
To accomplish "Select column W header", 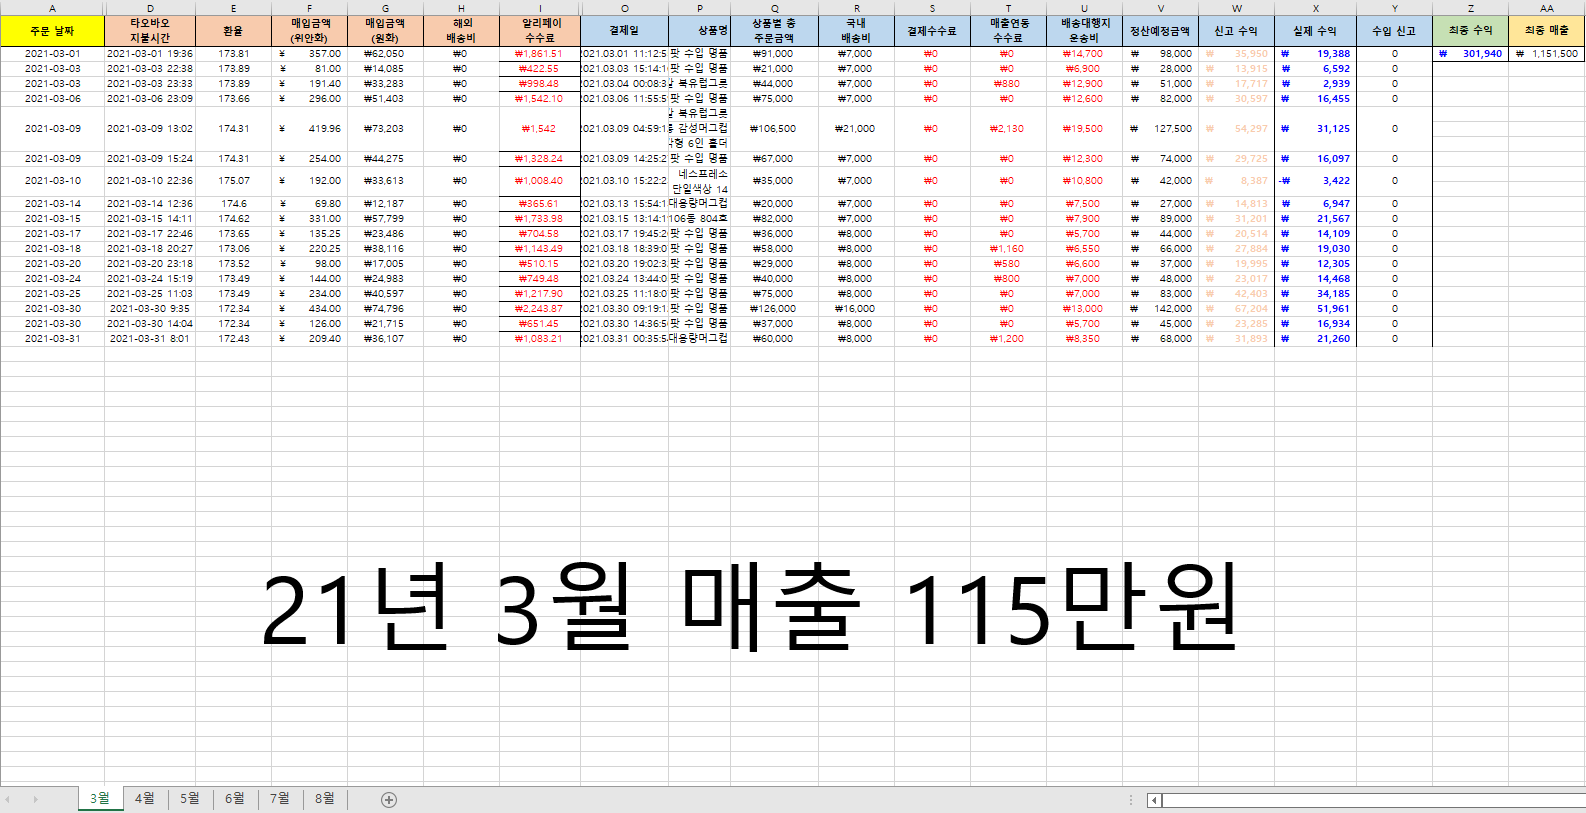I will 1236,8.
